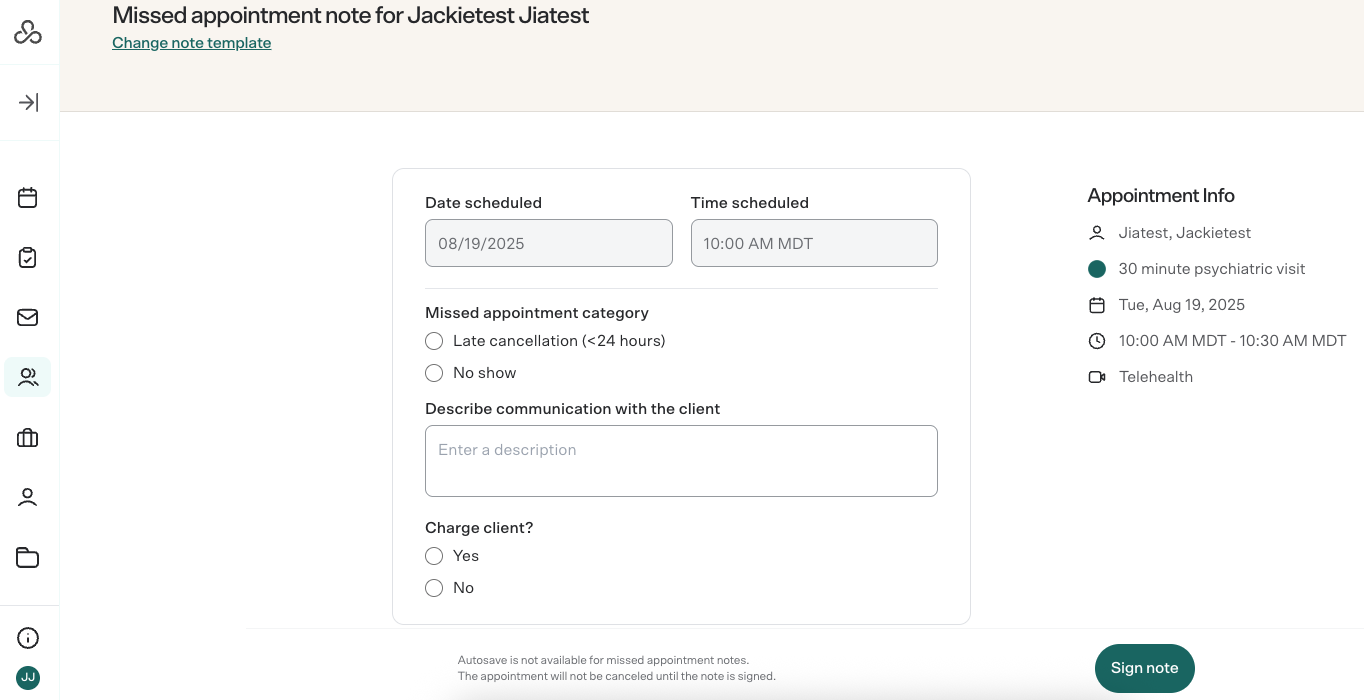This screenshot has width=1364, height=700.
Task: Select Late cancellation (<24 hours) option
Action: pos(434,341)
